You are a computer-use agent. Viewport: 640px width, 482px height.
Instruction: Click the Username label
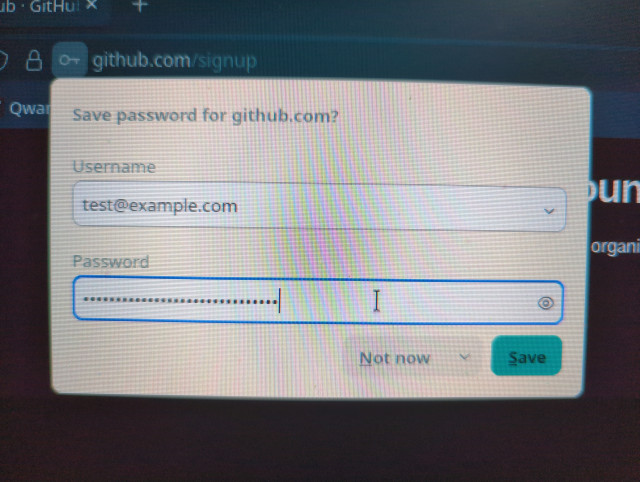pyautogui.click(x=114, y=167)
